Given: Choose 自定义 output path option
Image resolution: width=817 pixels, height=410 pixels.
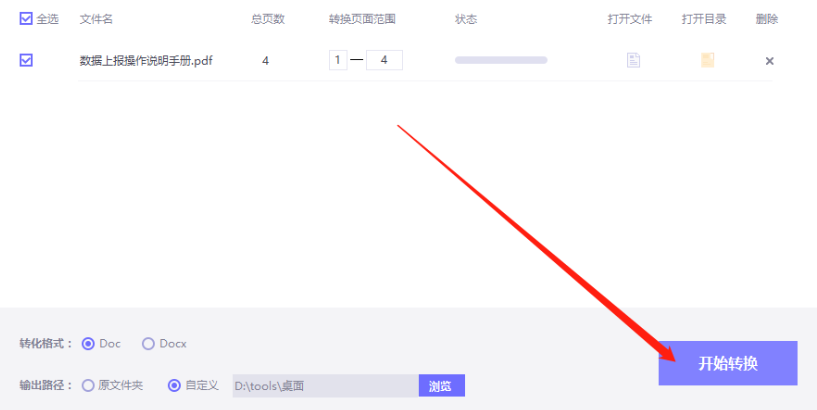Looking at the screenshot, I should click(x=174, y=386).
